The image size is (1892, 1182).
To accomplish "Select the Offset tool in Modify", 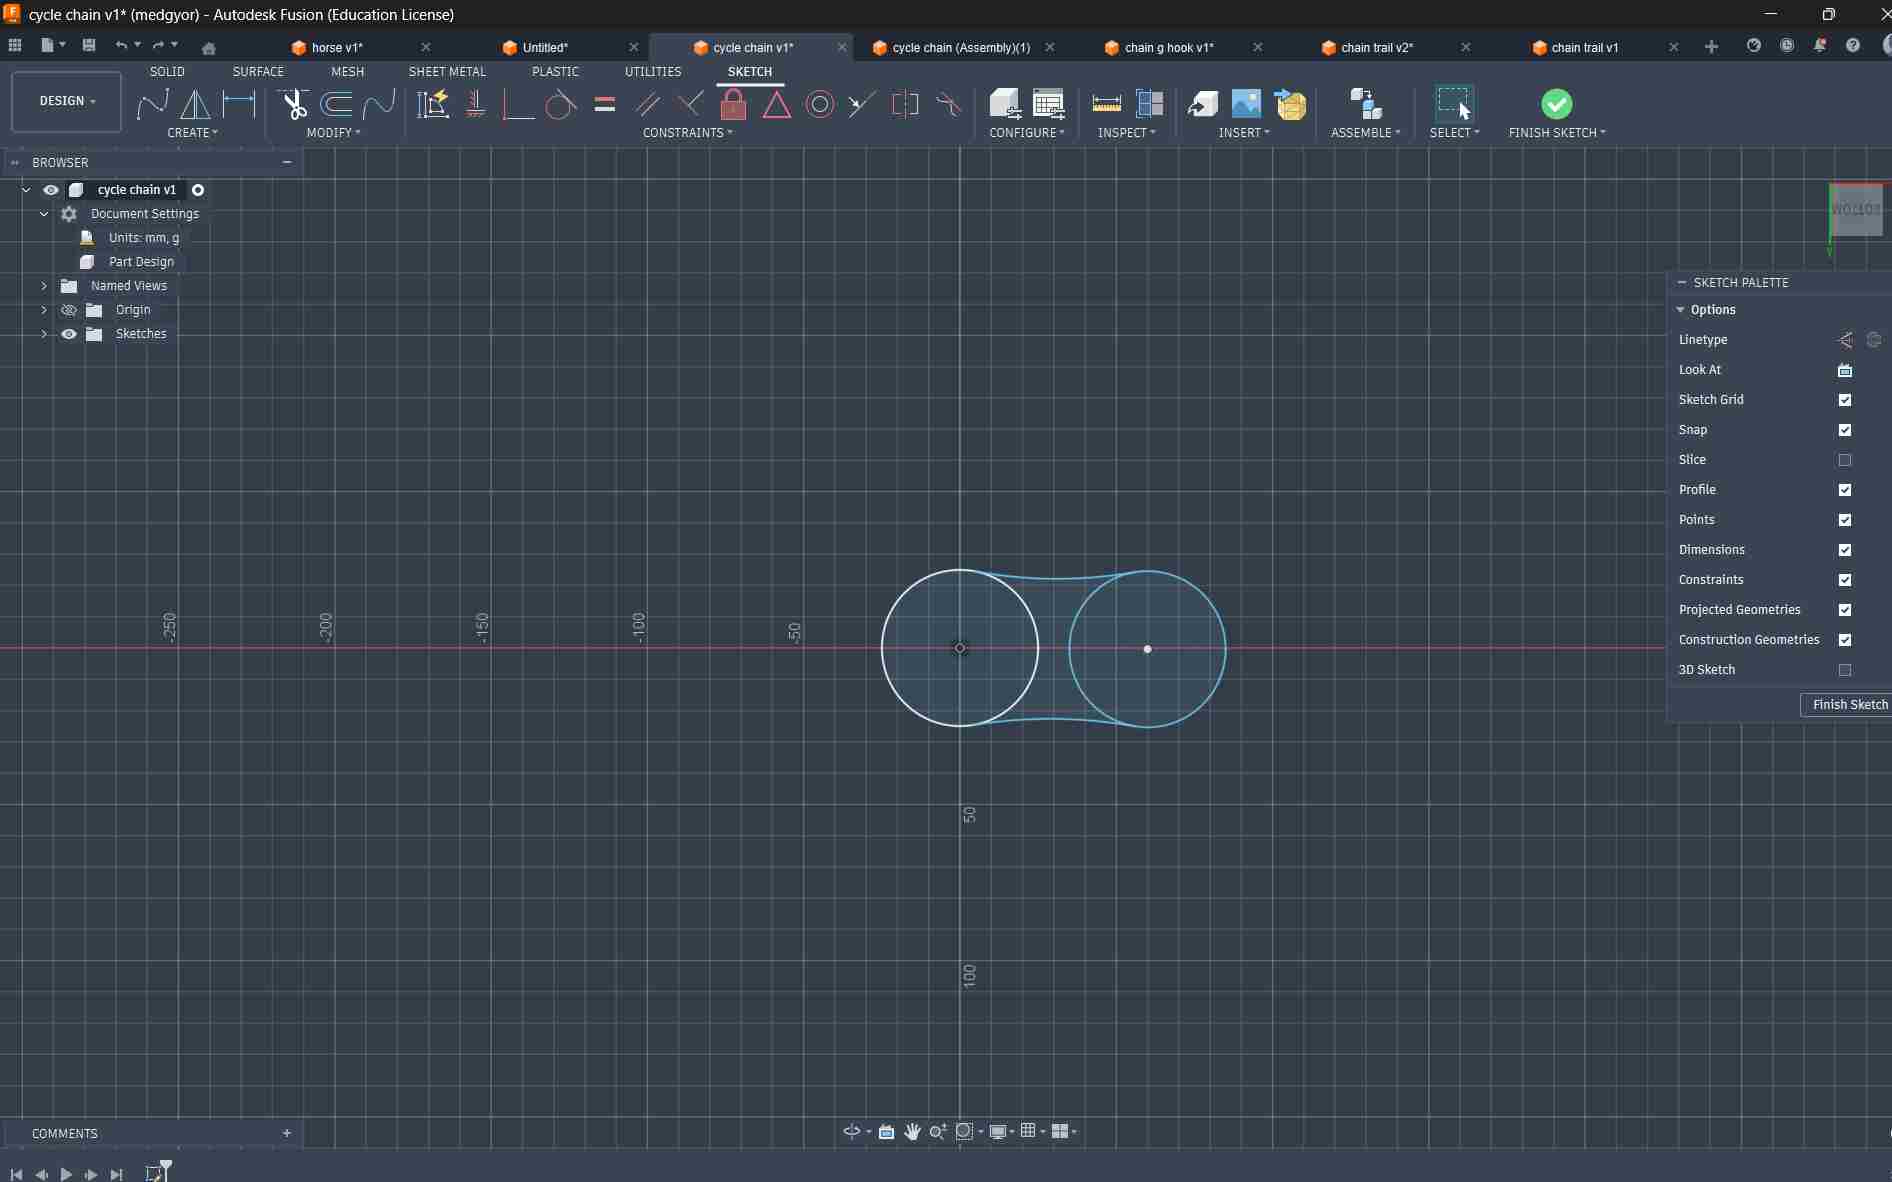I will (x=337, y=104).
